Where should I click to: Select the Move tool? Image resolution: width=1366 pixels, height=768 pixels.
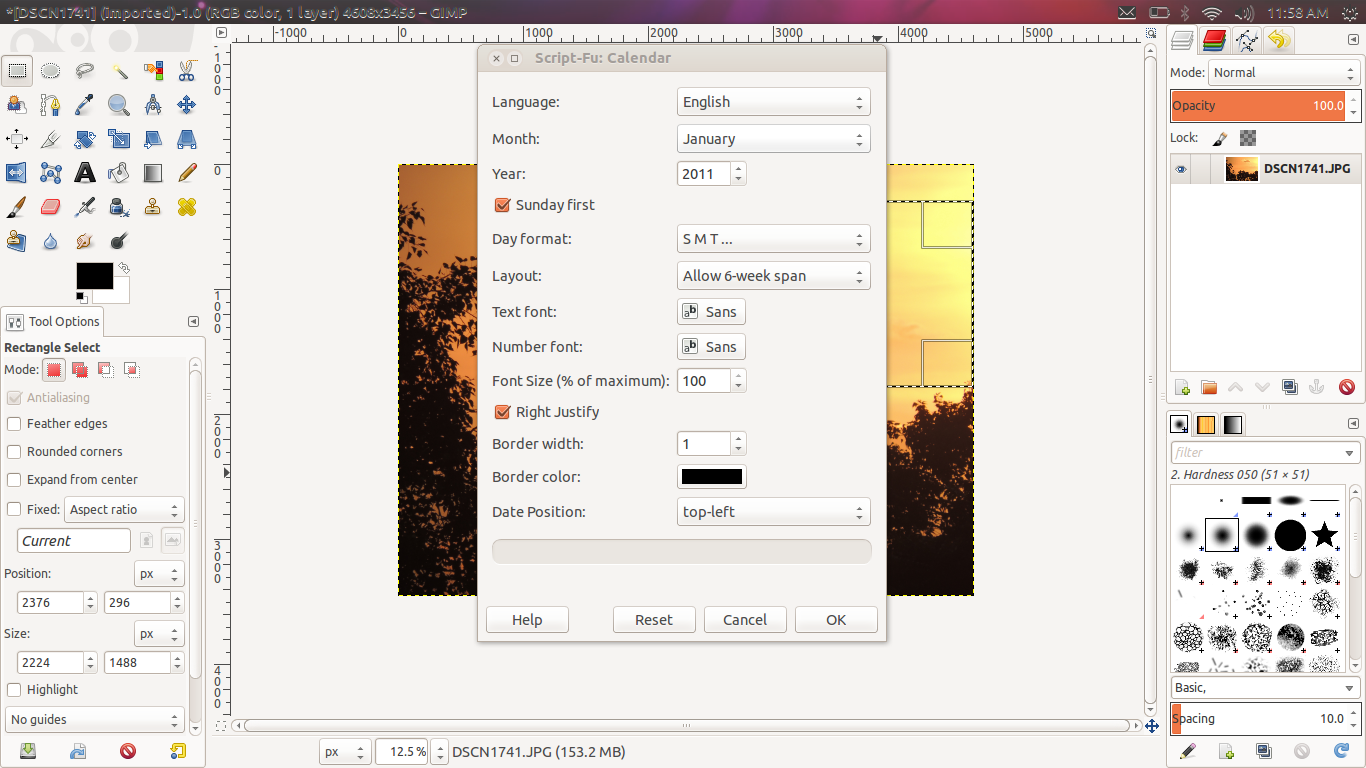(187, 105)
